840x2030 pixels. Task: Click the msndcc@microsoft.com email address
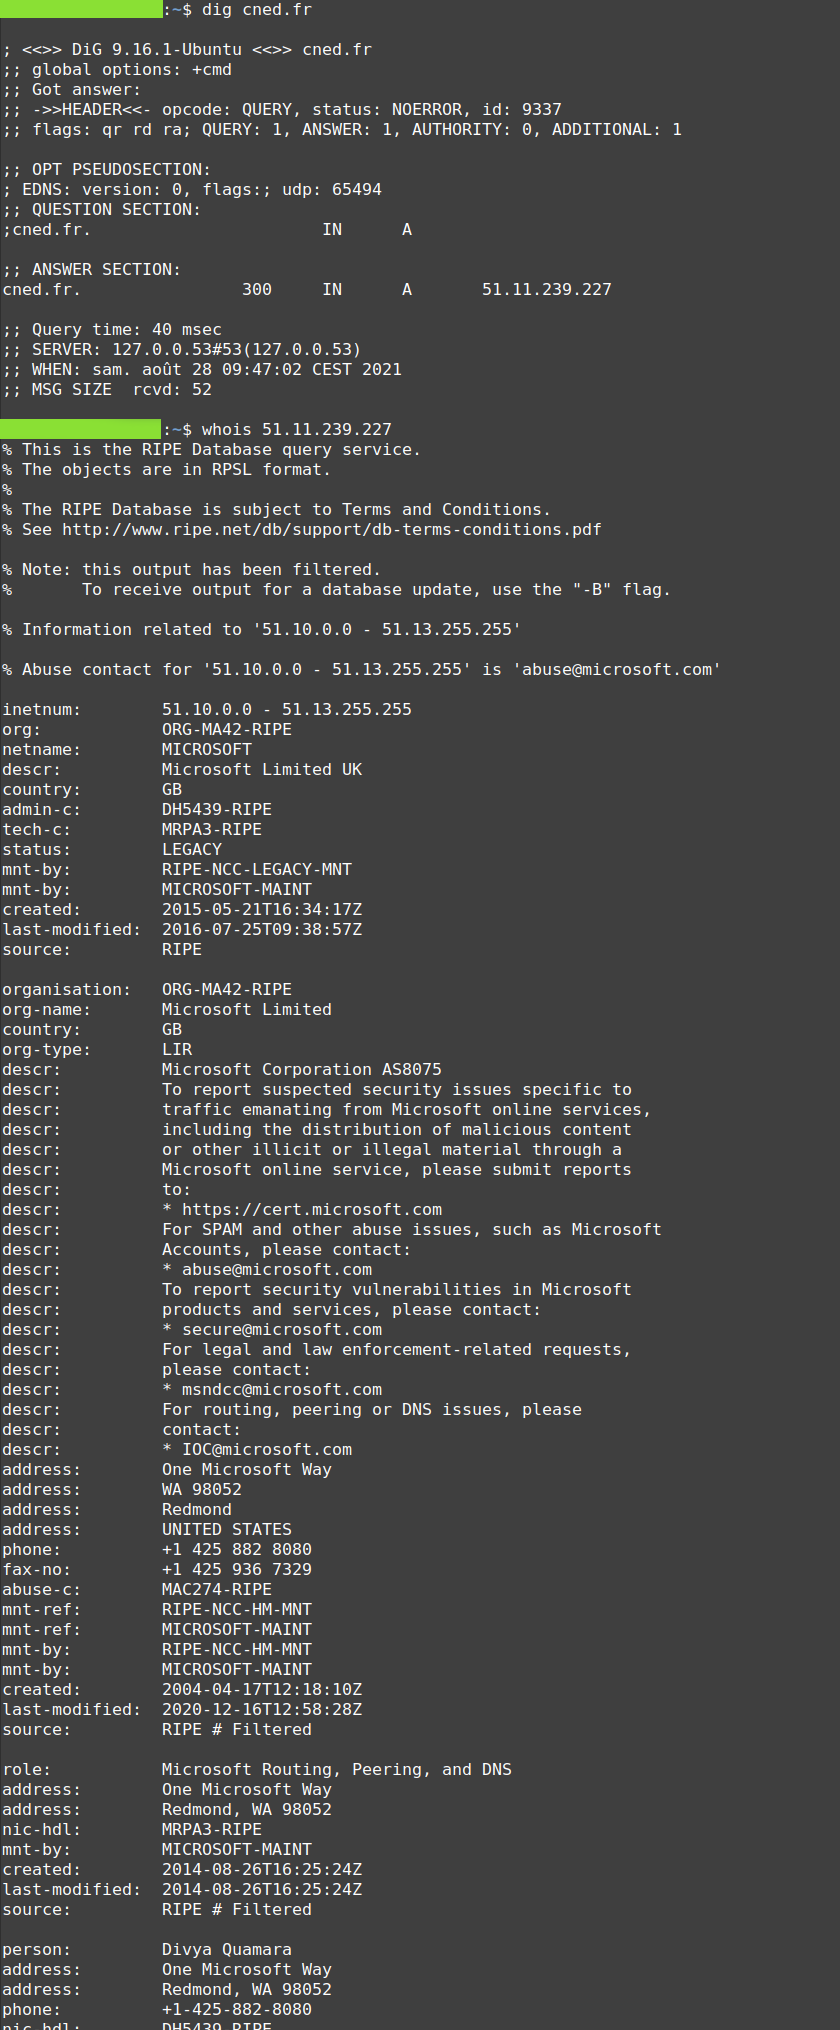(282, 1390)
